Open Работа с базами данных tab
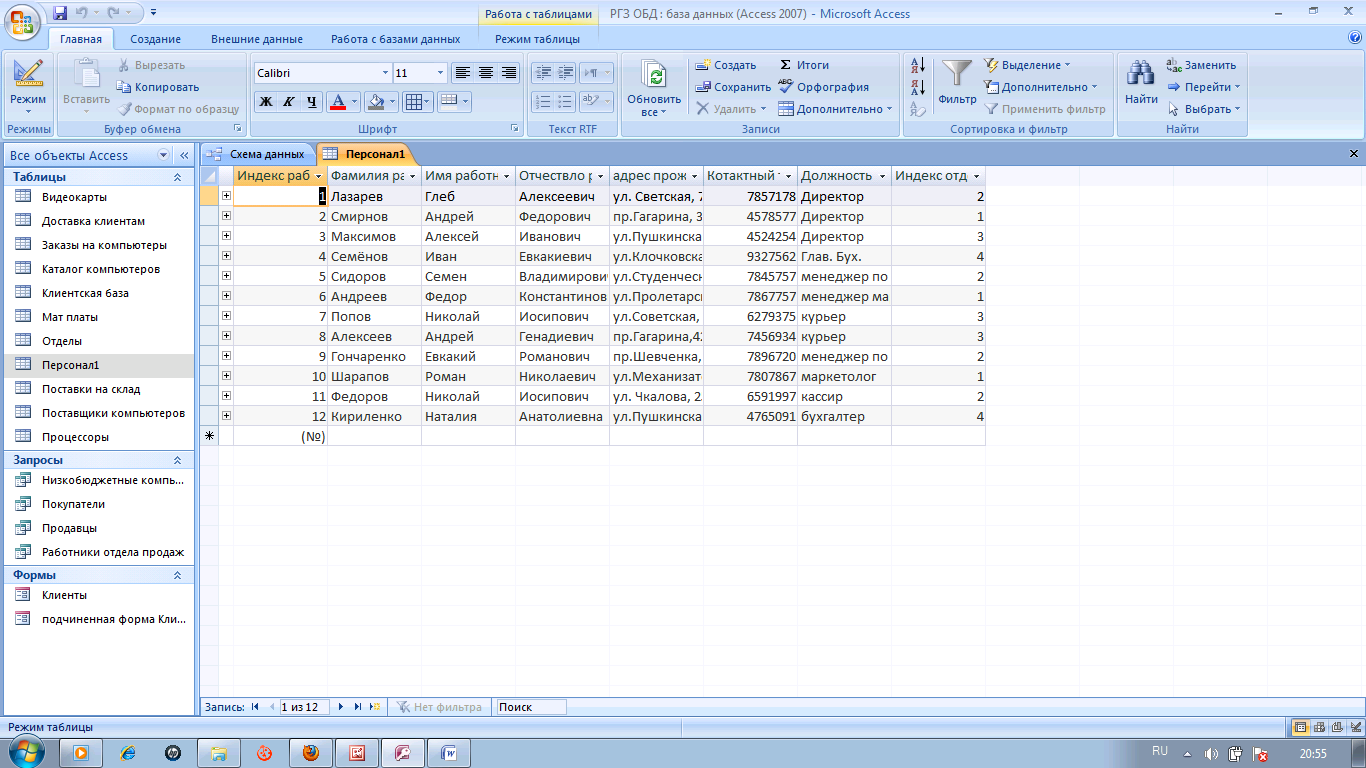 tap(396, 39)
